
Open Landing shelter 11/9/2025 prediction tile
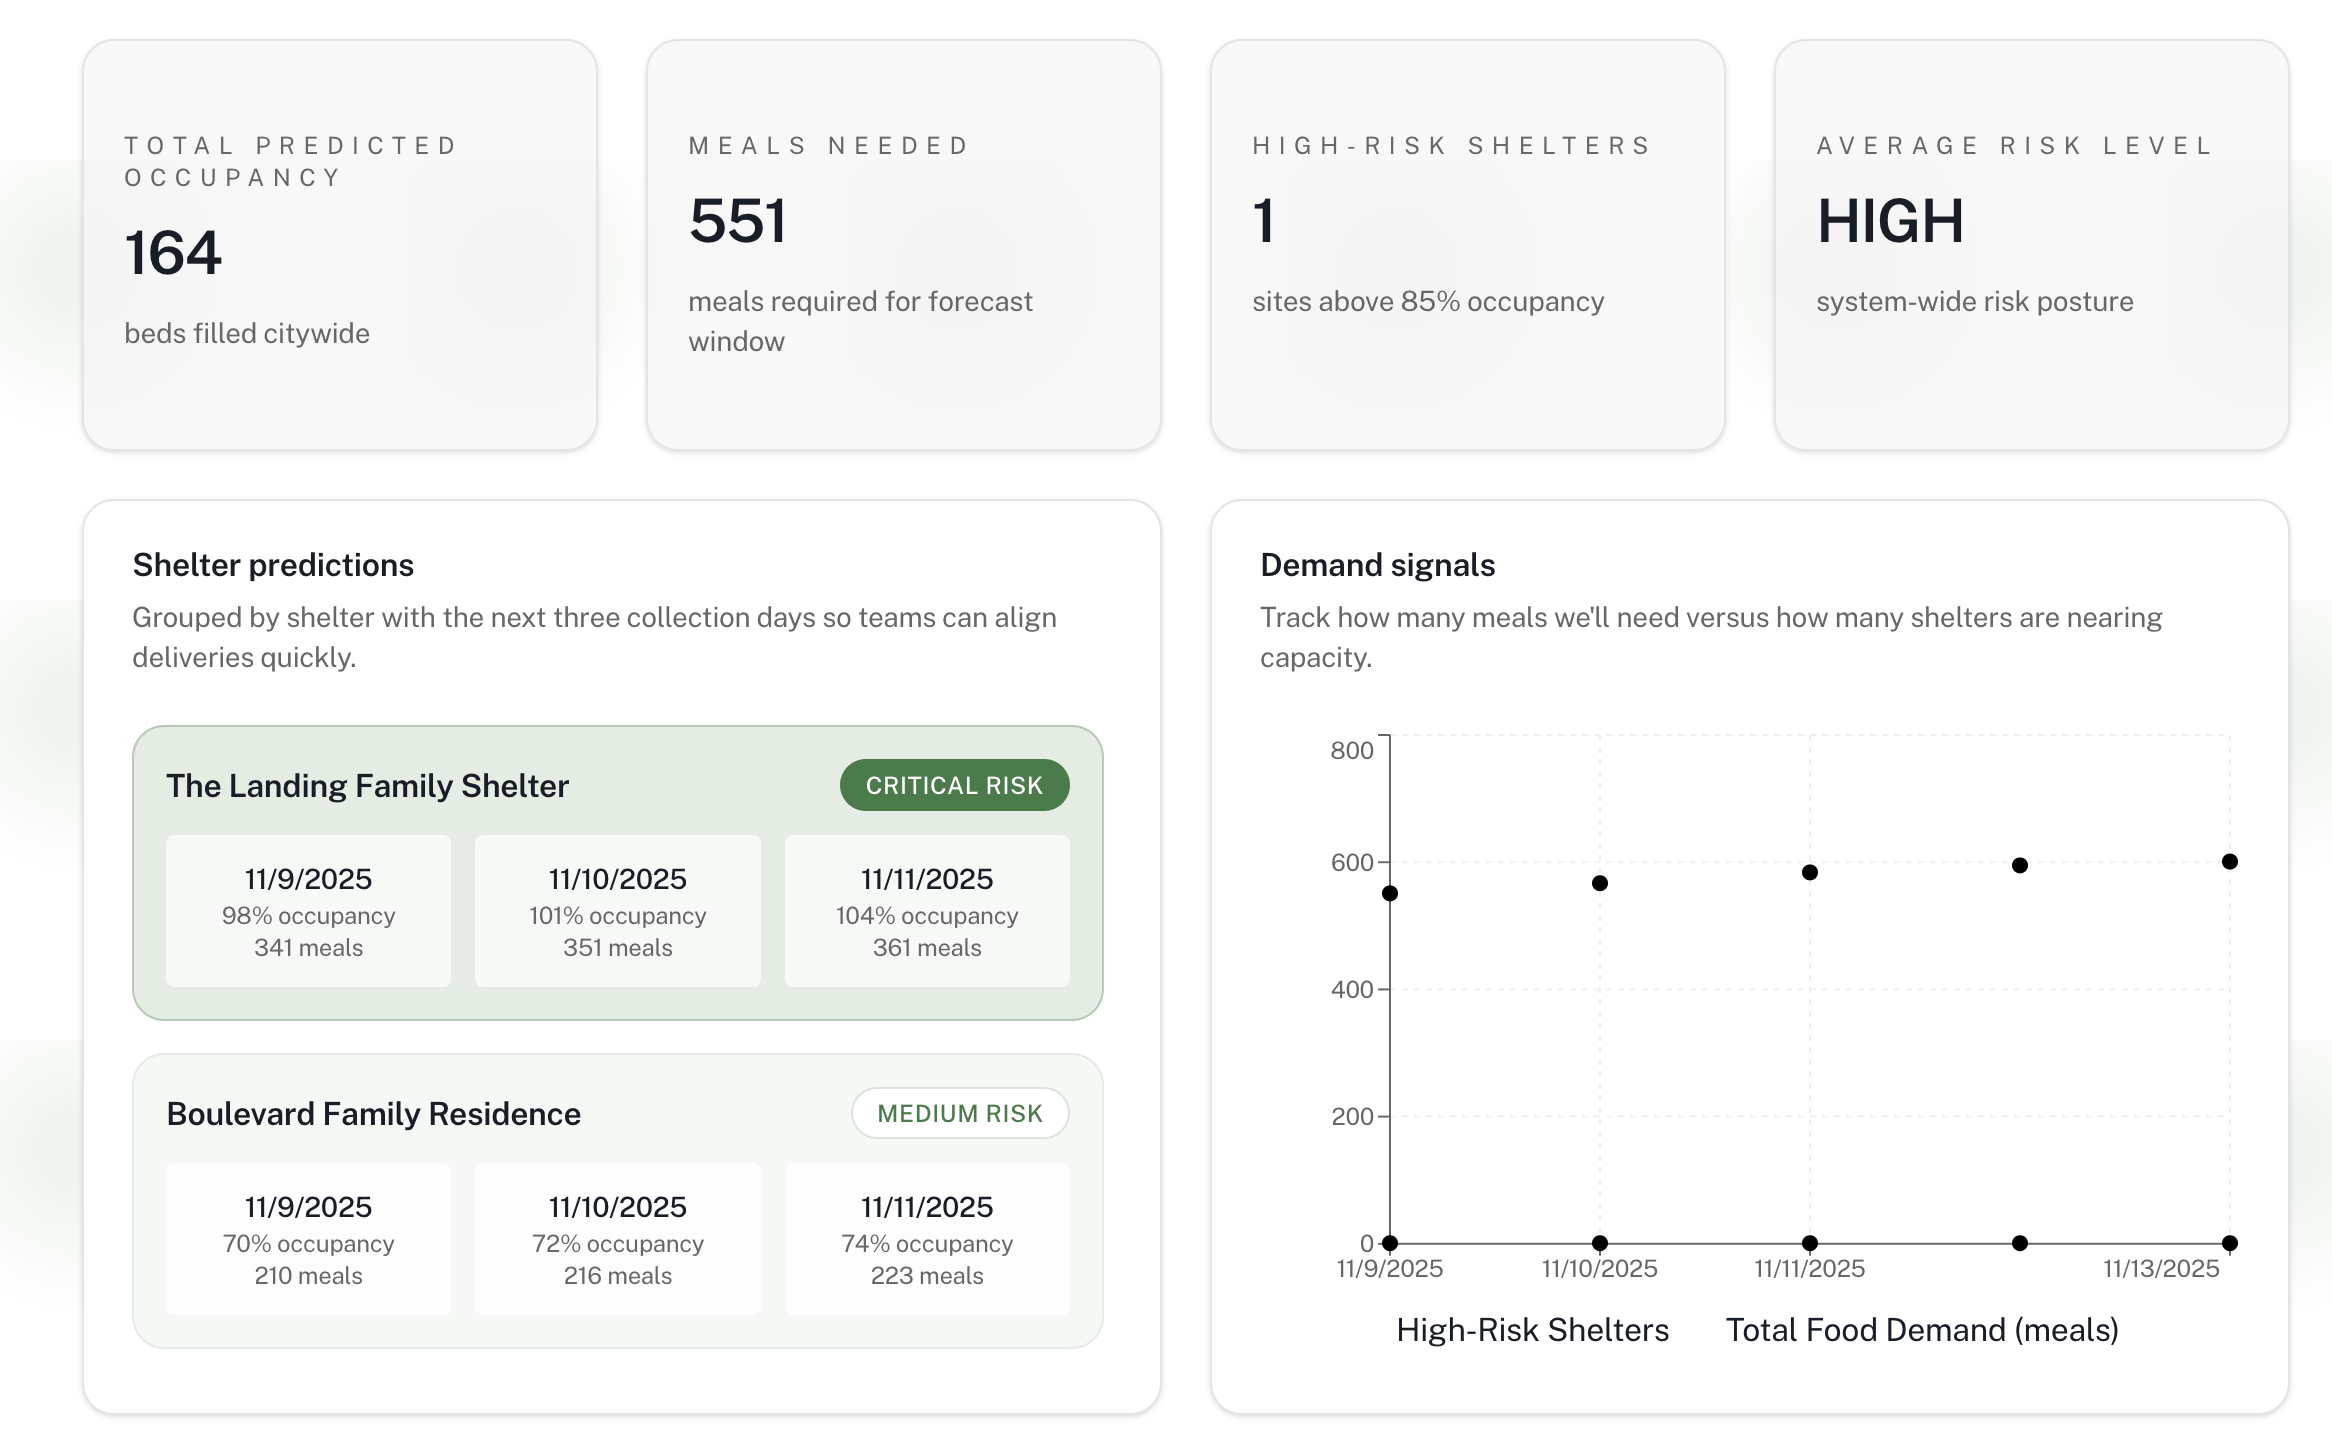coord(308,911)
